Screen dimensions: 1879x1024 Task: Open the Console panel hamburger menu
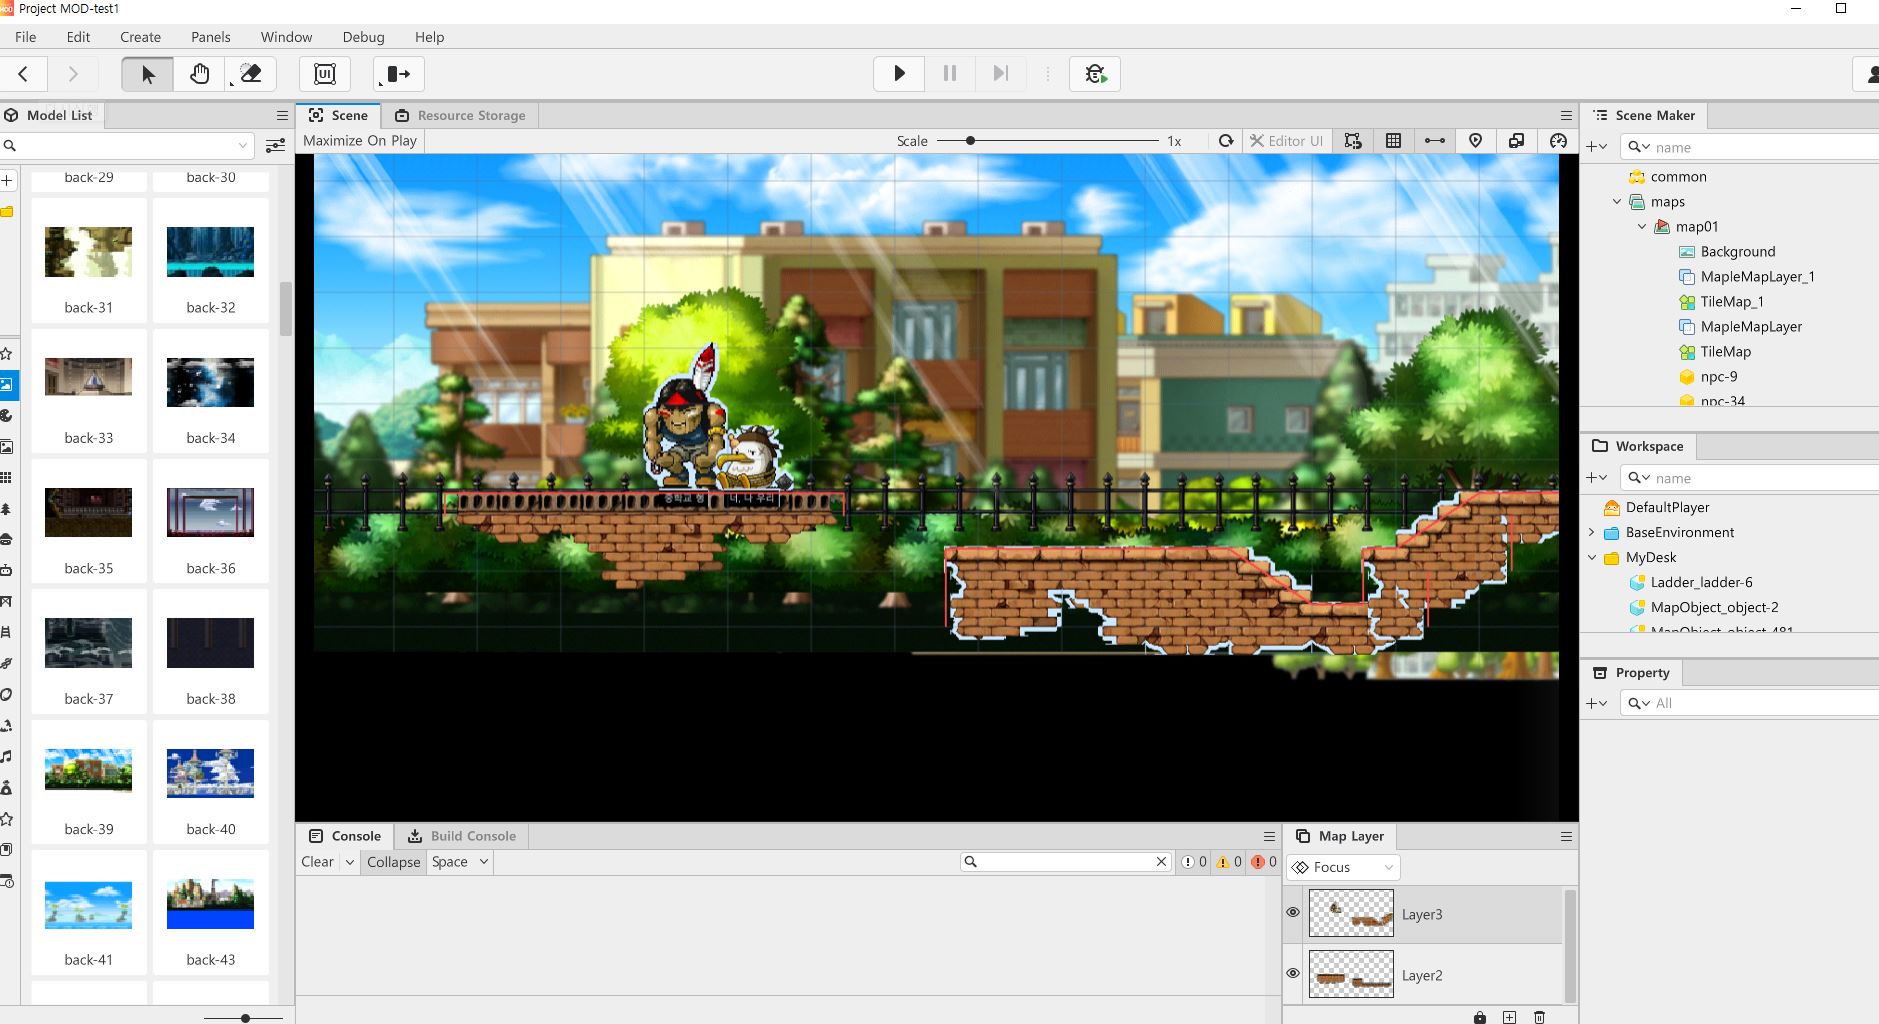coord(1269,836)
